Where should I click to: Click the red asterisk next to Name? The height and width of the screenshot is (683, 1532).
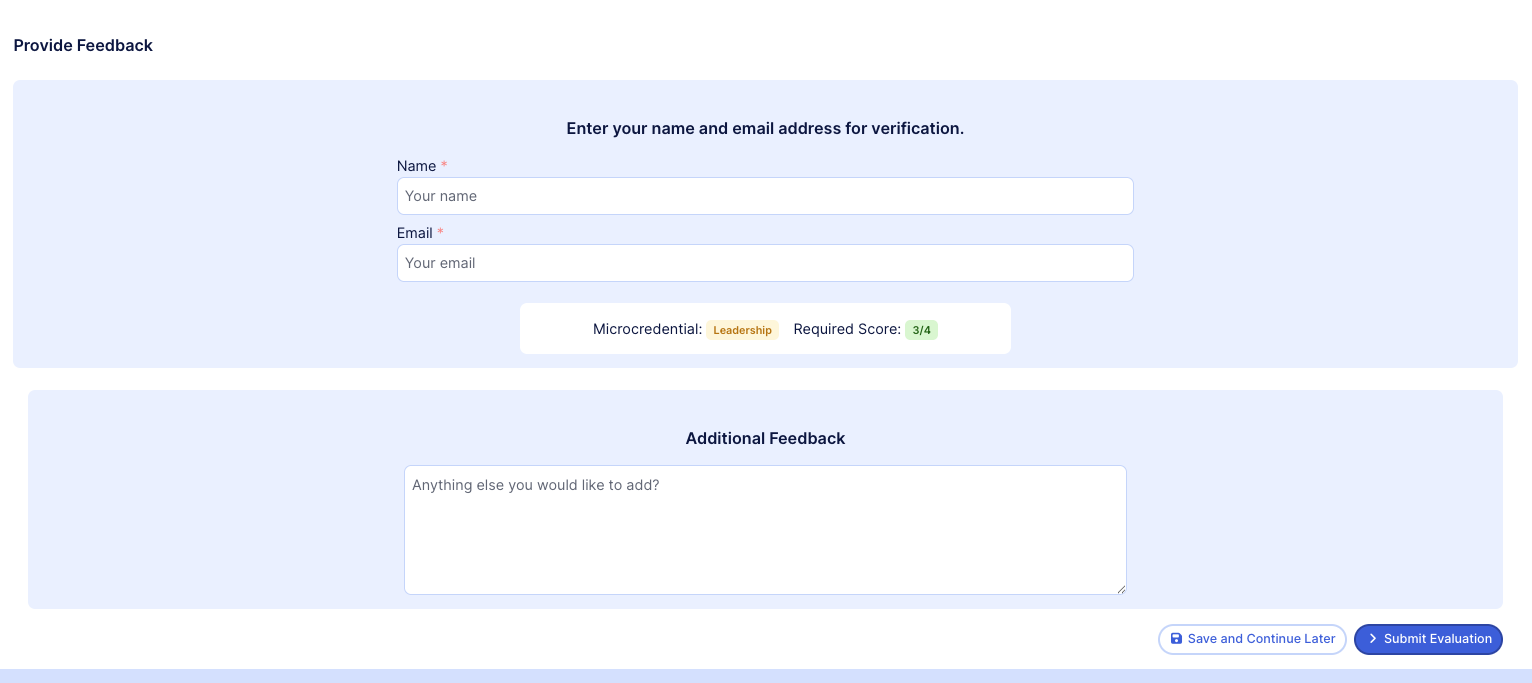pos(444,166)
